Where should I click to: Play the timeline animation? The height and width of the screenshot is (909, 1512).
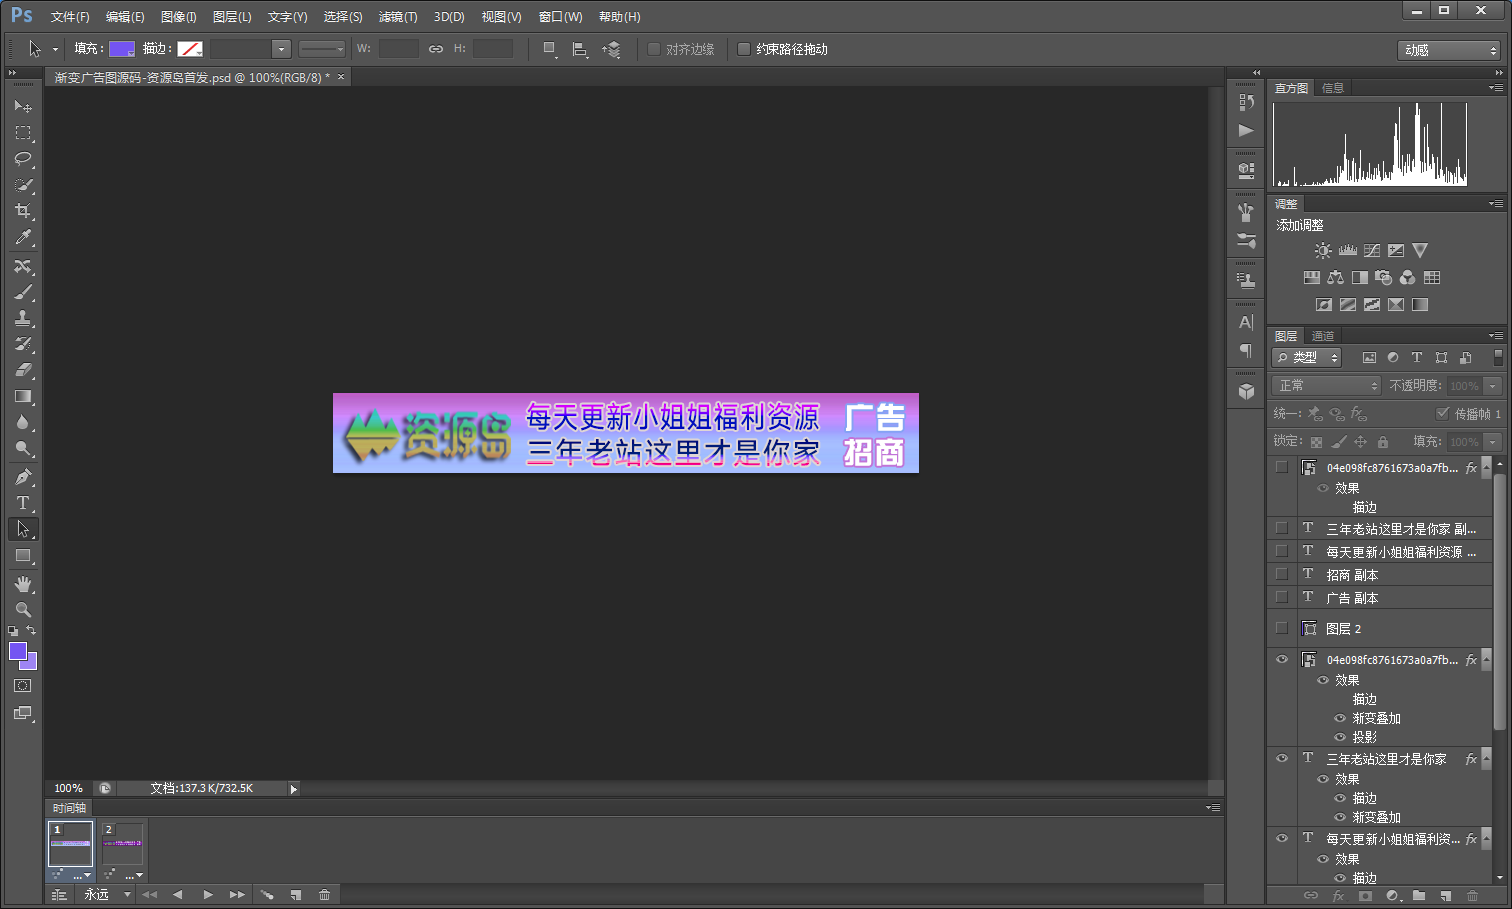point(207,895)
